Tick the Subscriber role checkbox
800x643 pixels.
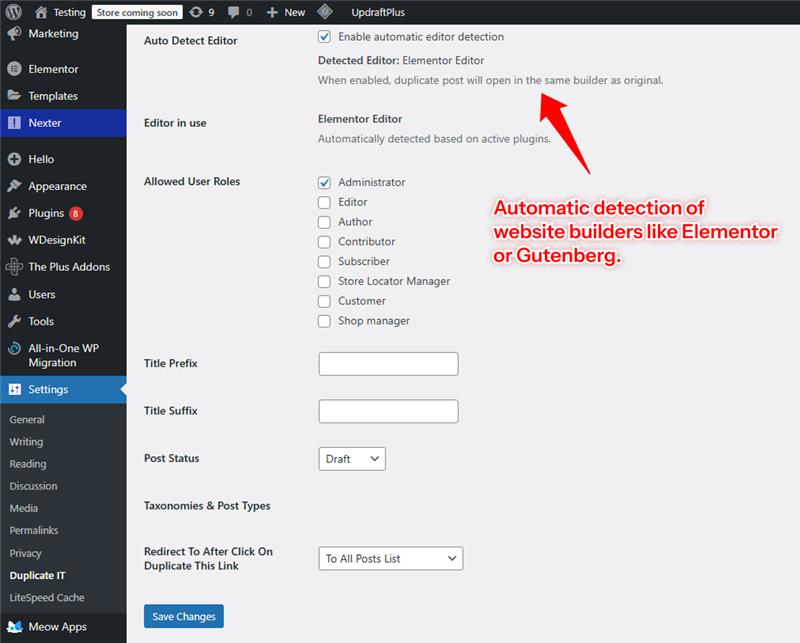324,261
